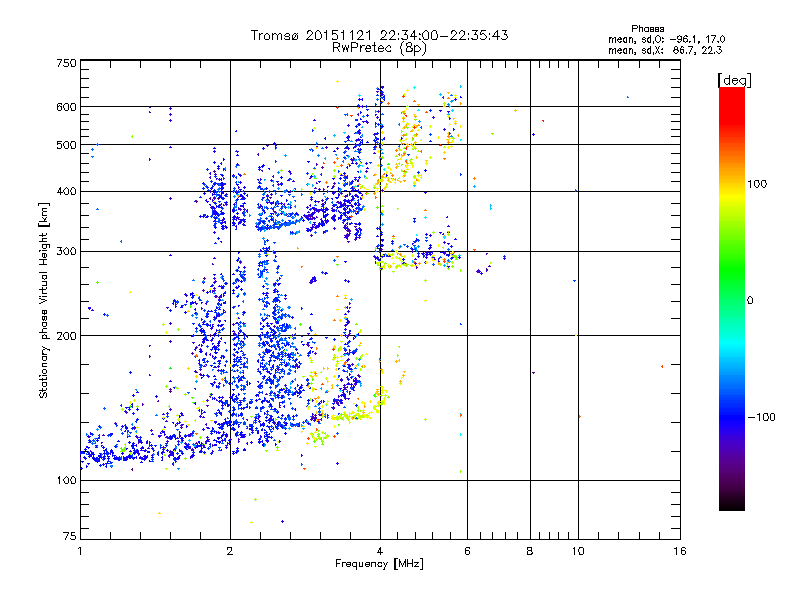Image resolution: width=800 pixels, height=600 pixels.
Task: Click the '2' x-axis frequency tick label
Action: coord(230,551)
